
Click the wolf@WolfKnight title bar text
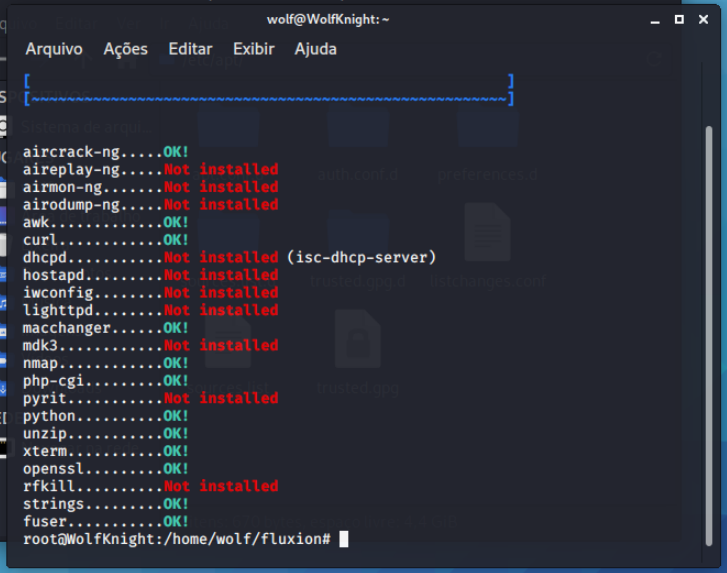tap(328, 19)
